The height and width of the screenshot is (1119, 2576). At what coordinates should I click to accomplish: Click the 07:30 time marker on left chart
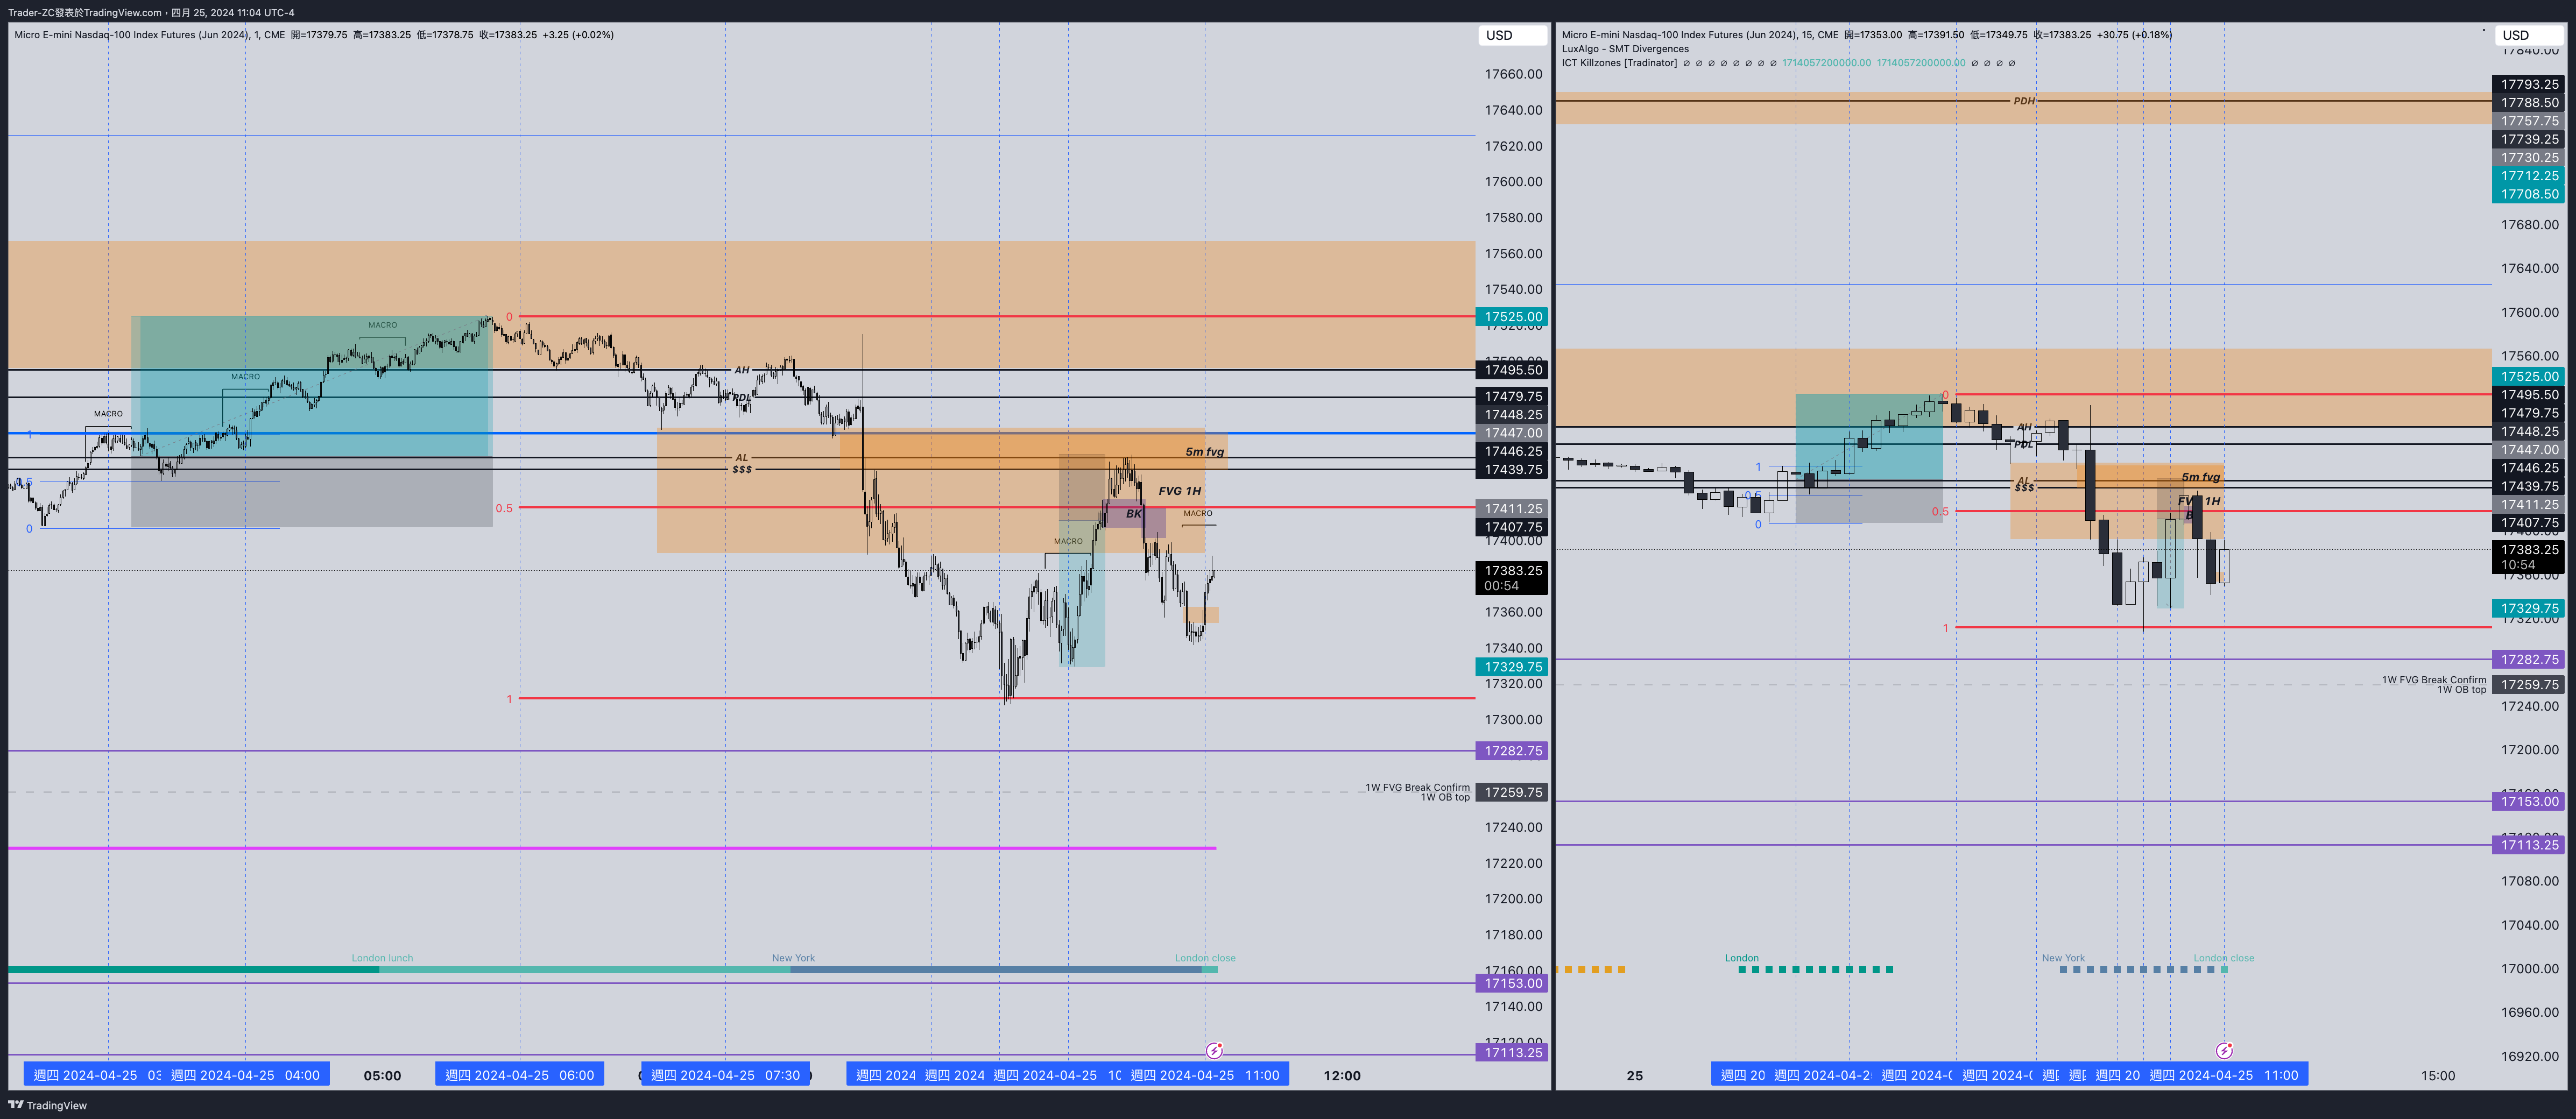click(726, 1075)
